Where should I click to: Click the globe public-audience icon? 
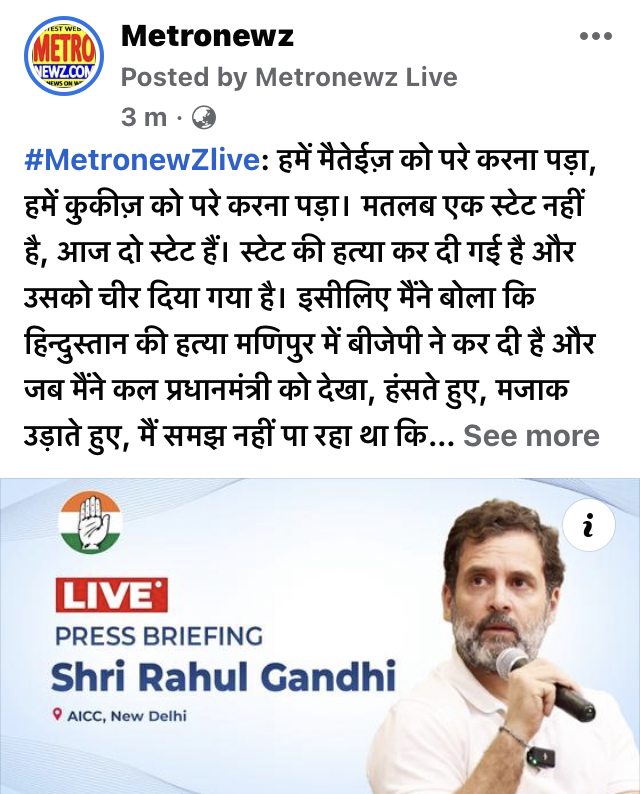pyautogui.click(x=204, y=117)
